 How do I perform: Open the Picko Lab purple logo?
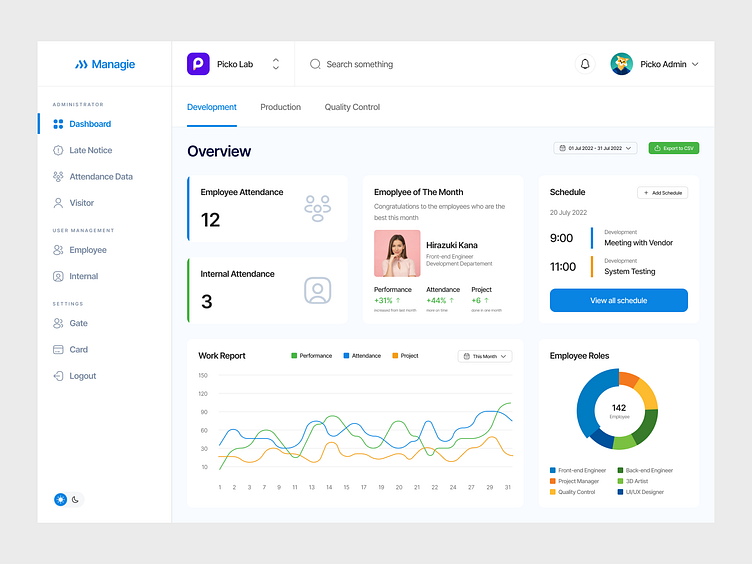coord(198,64)
